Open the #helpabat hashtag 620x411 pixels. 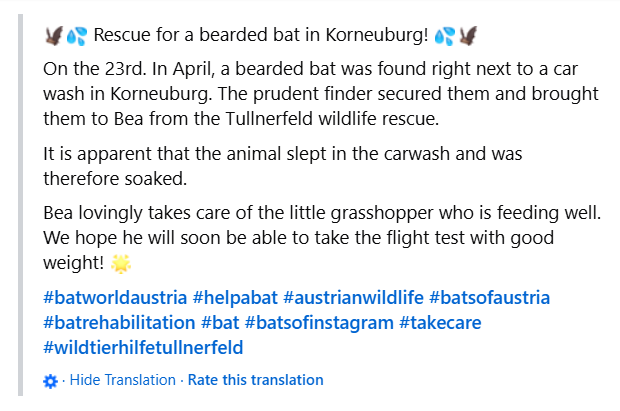point(235,298)
